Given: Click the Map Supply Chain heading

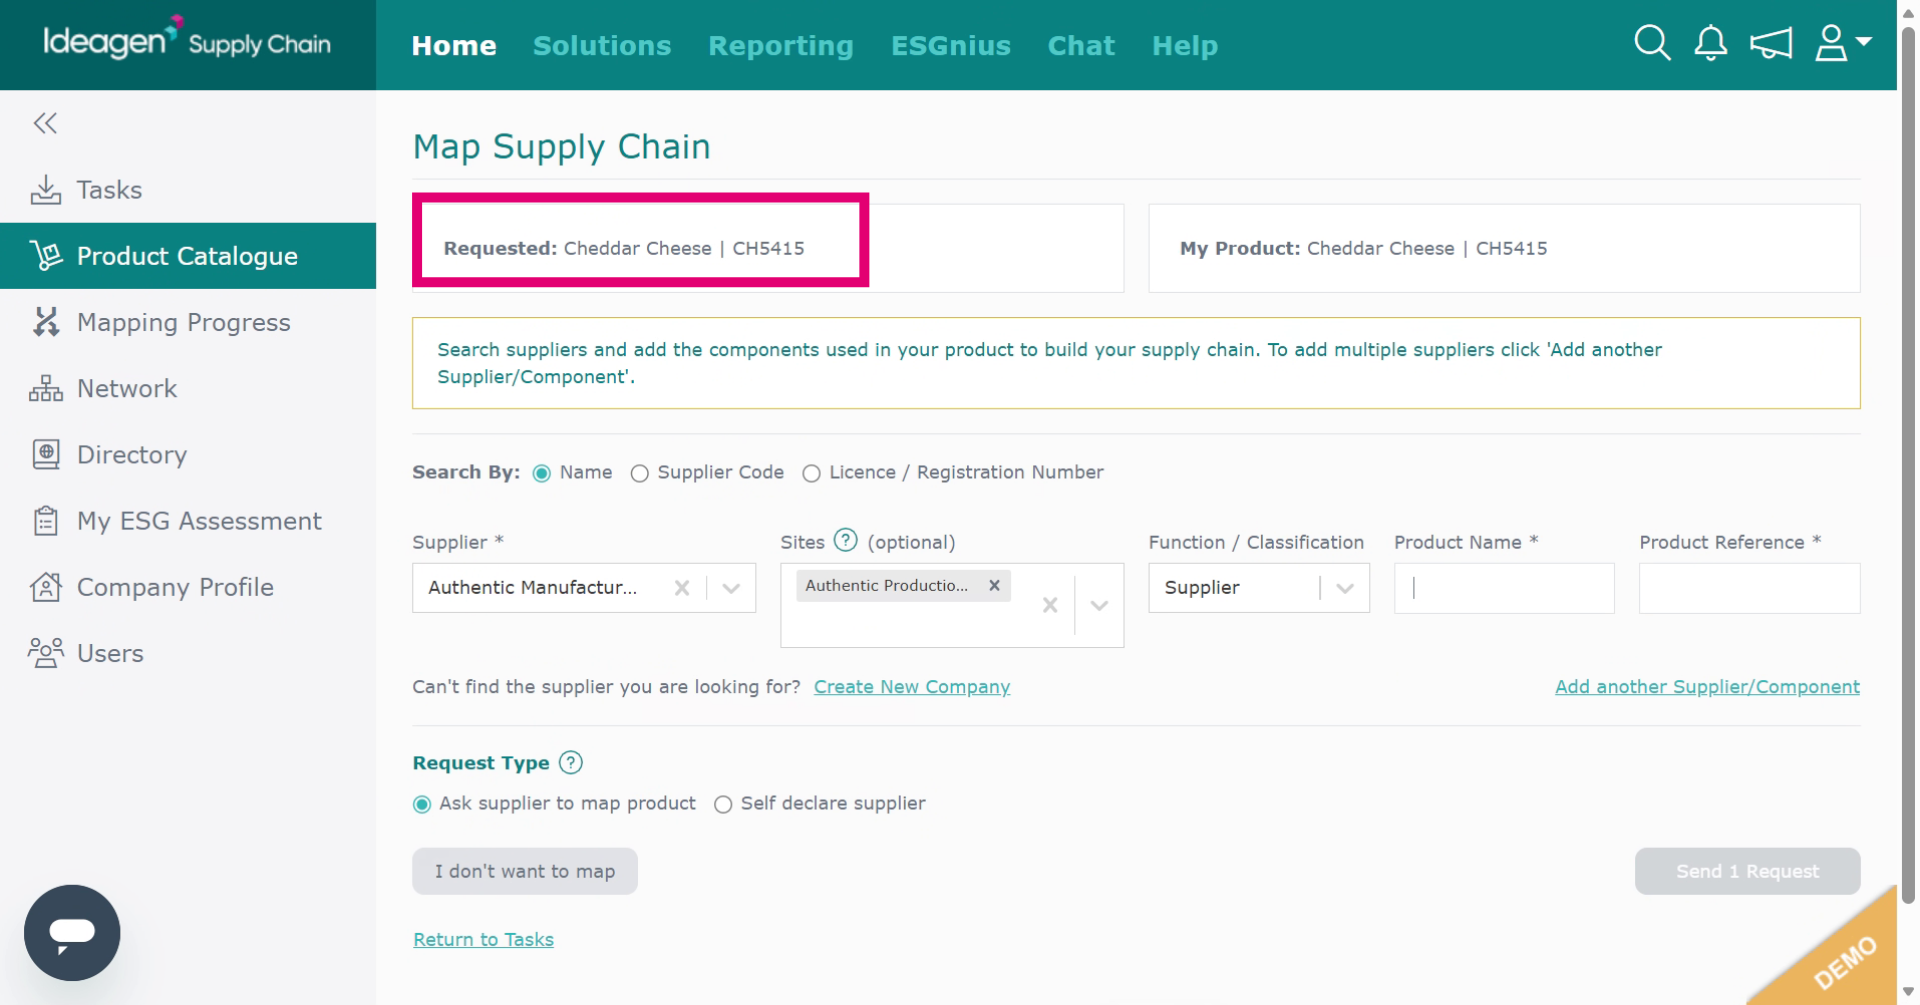Looking at the screenshot, I should coord(561,147).
